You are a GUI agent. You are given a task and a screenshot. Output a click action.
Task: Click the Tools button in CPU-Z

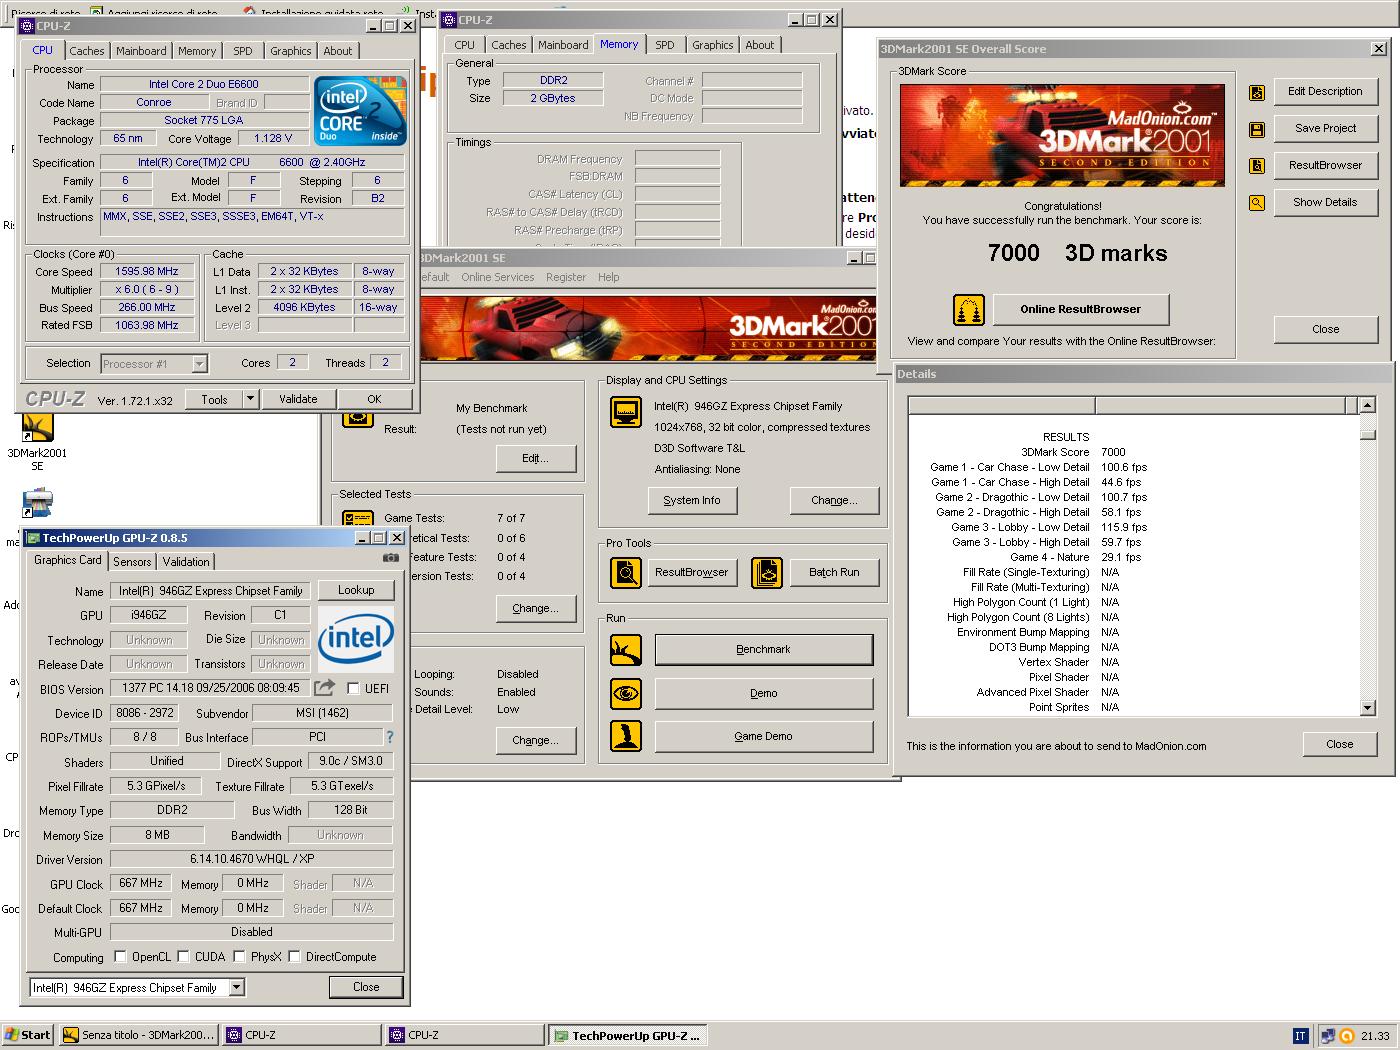coord(214,399)
